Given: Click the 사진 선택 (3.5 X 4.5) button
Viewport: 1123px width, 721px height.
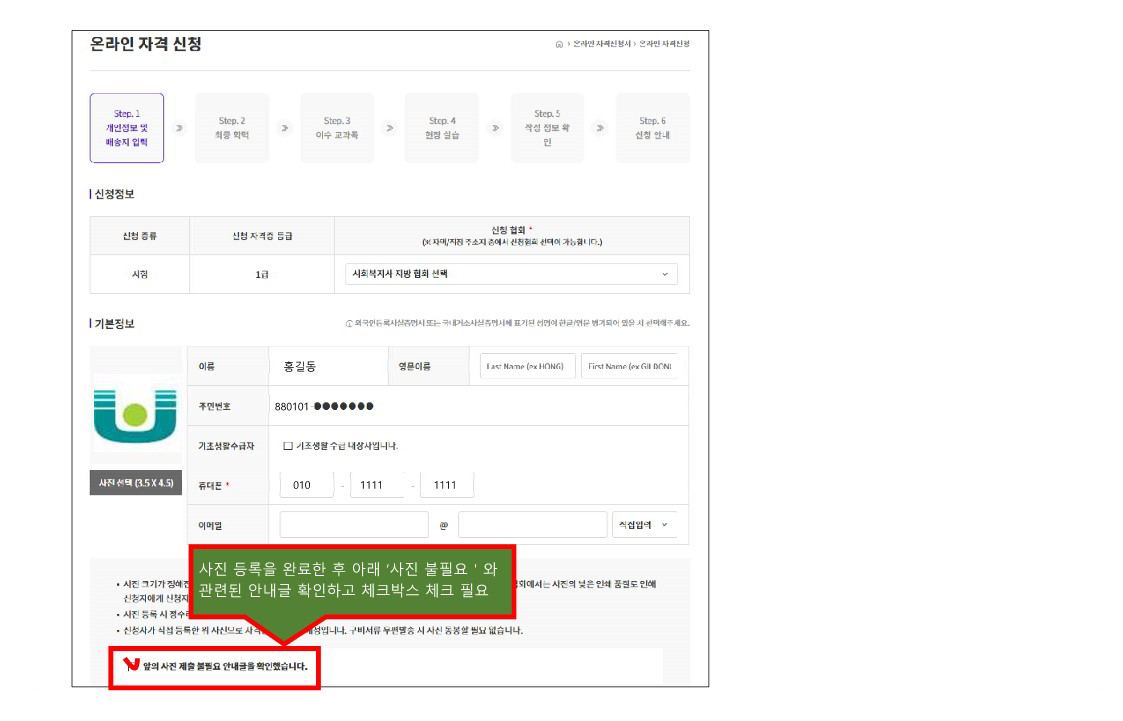Looking at the screenshot, I should [135, 483].
